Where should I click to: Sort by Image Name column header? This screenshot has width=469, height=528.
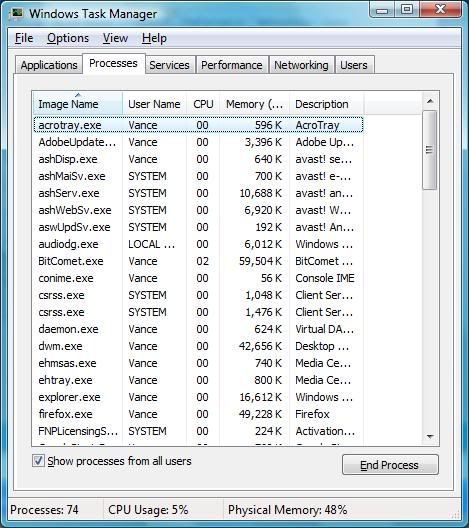[77, 104]
